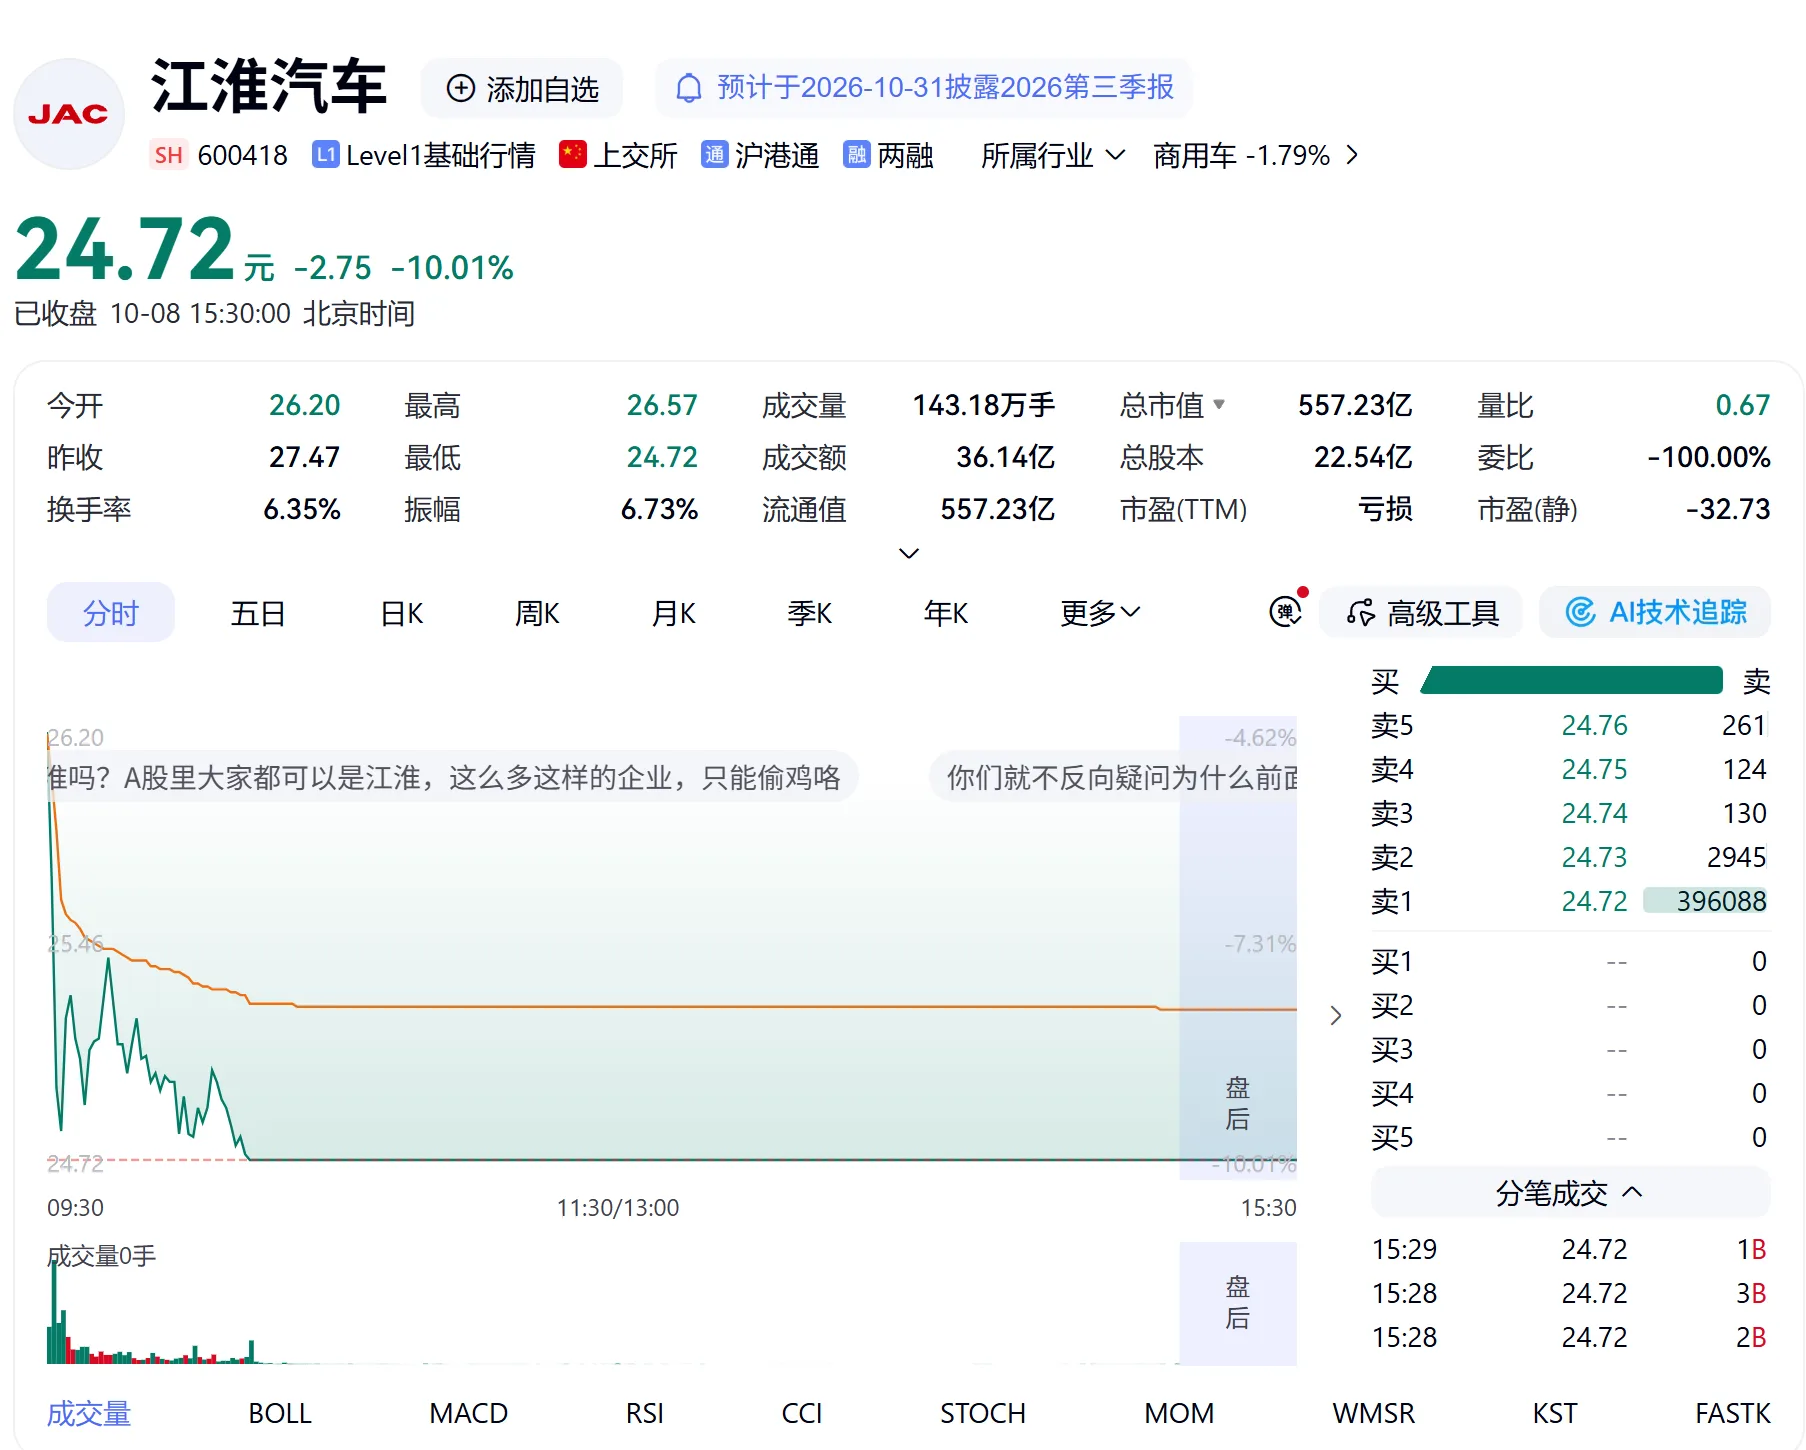Screen dimensions: 1806x1450
Task: Switch to 日K chart tab
Action: point(402,612)
